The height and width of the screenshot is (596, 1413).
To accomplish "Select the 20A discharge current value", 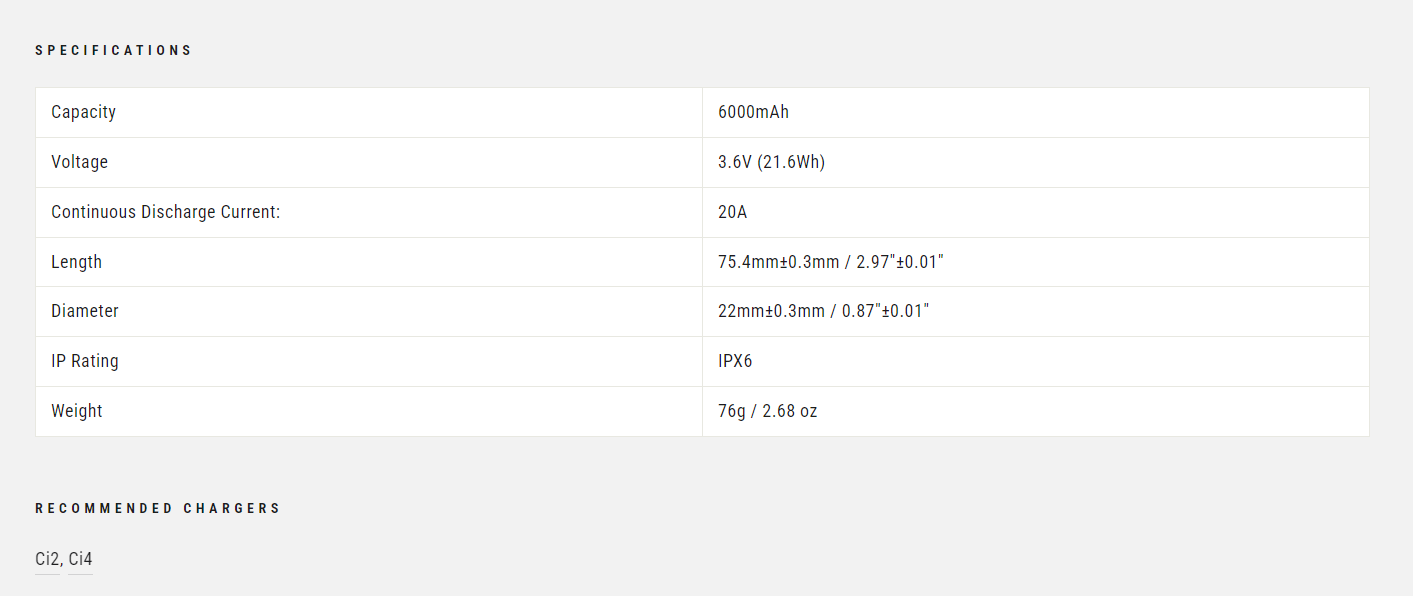I will pyautogui.click(x=732, y=212).
